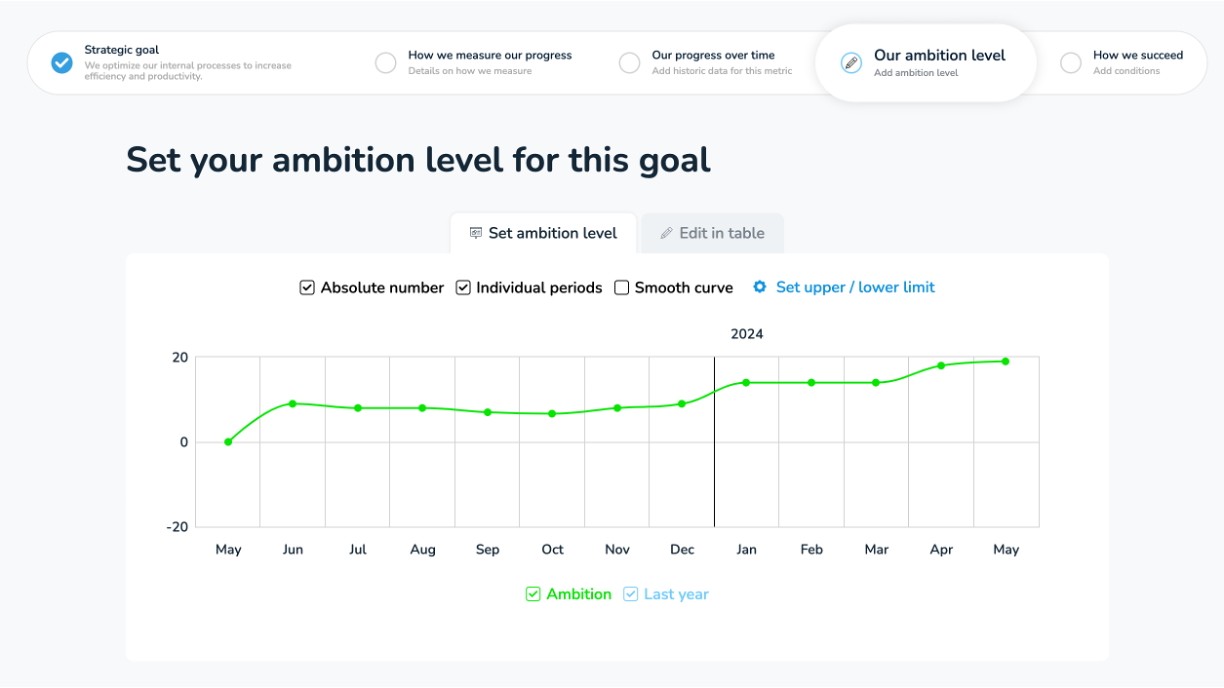Viewport: 1224px width, 688px height.
Task: Click the circle icon next to How we succeed
Action: 1070,62
